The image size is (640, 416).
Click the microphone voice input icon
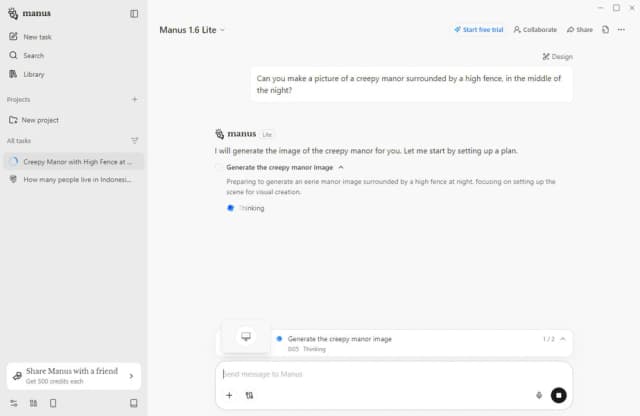pyautogui.click(x=539, y=395)
